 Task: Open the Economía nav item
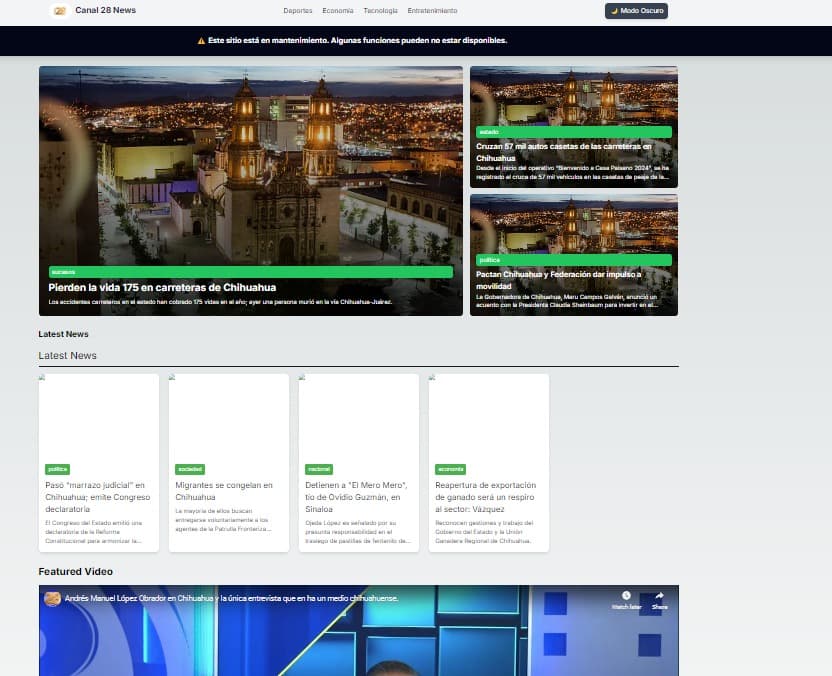(x=338, y=10)
